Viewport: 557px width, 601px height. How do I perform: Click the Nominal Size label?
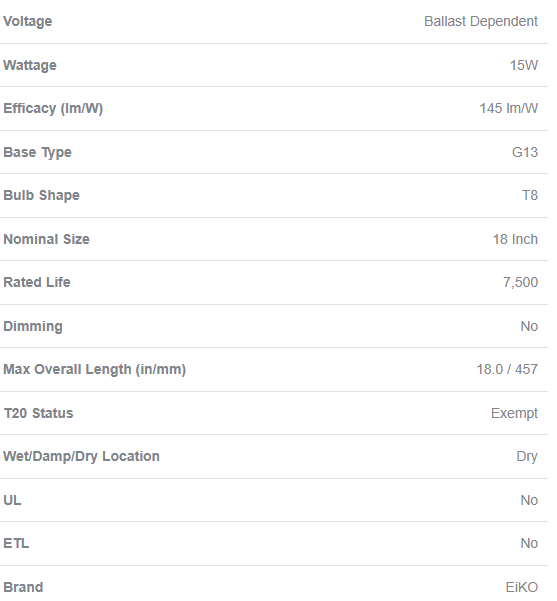[46, 240]
